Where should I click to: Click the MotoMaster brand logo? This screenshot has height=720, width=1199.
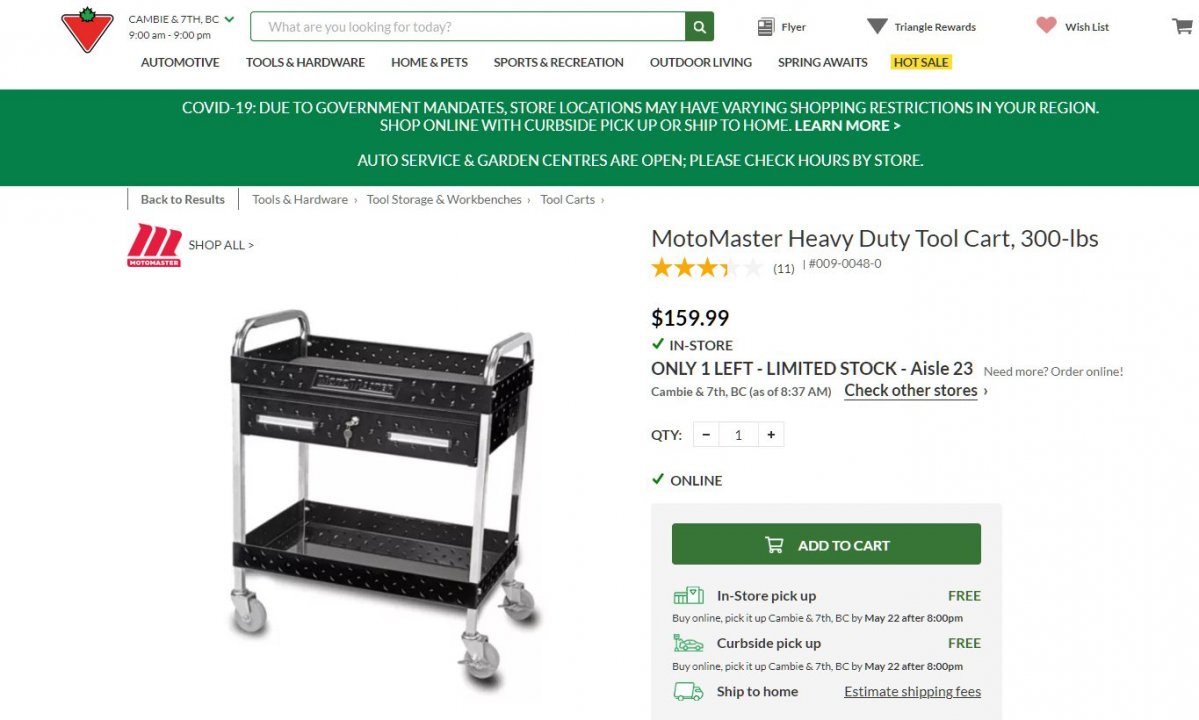point(153,244)
